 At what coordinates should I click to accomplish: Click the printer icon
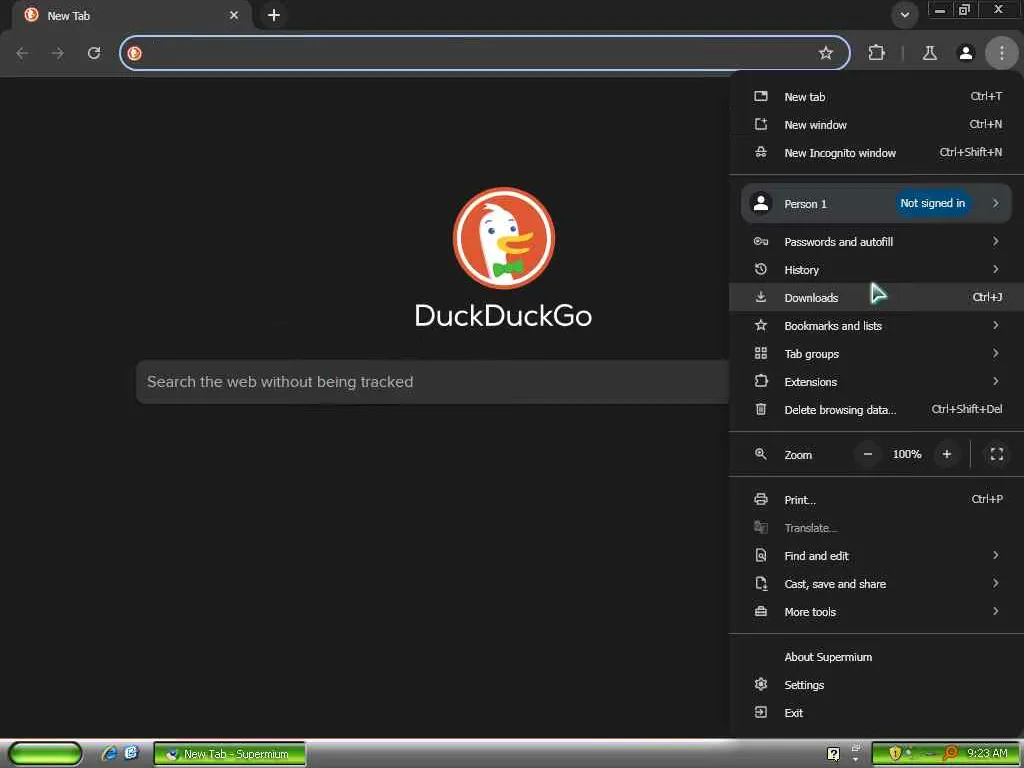(761, 500)
